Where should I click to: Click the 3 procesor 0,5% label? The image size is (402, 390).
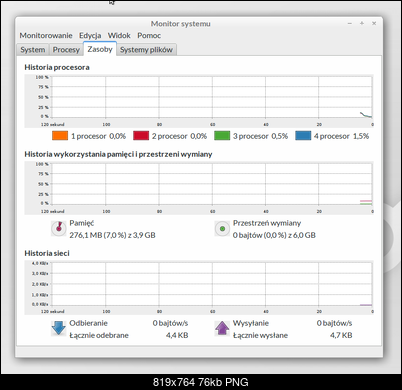click(260, 136)
